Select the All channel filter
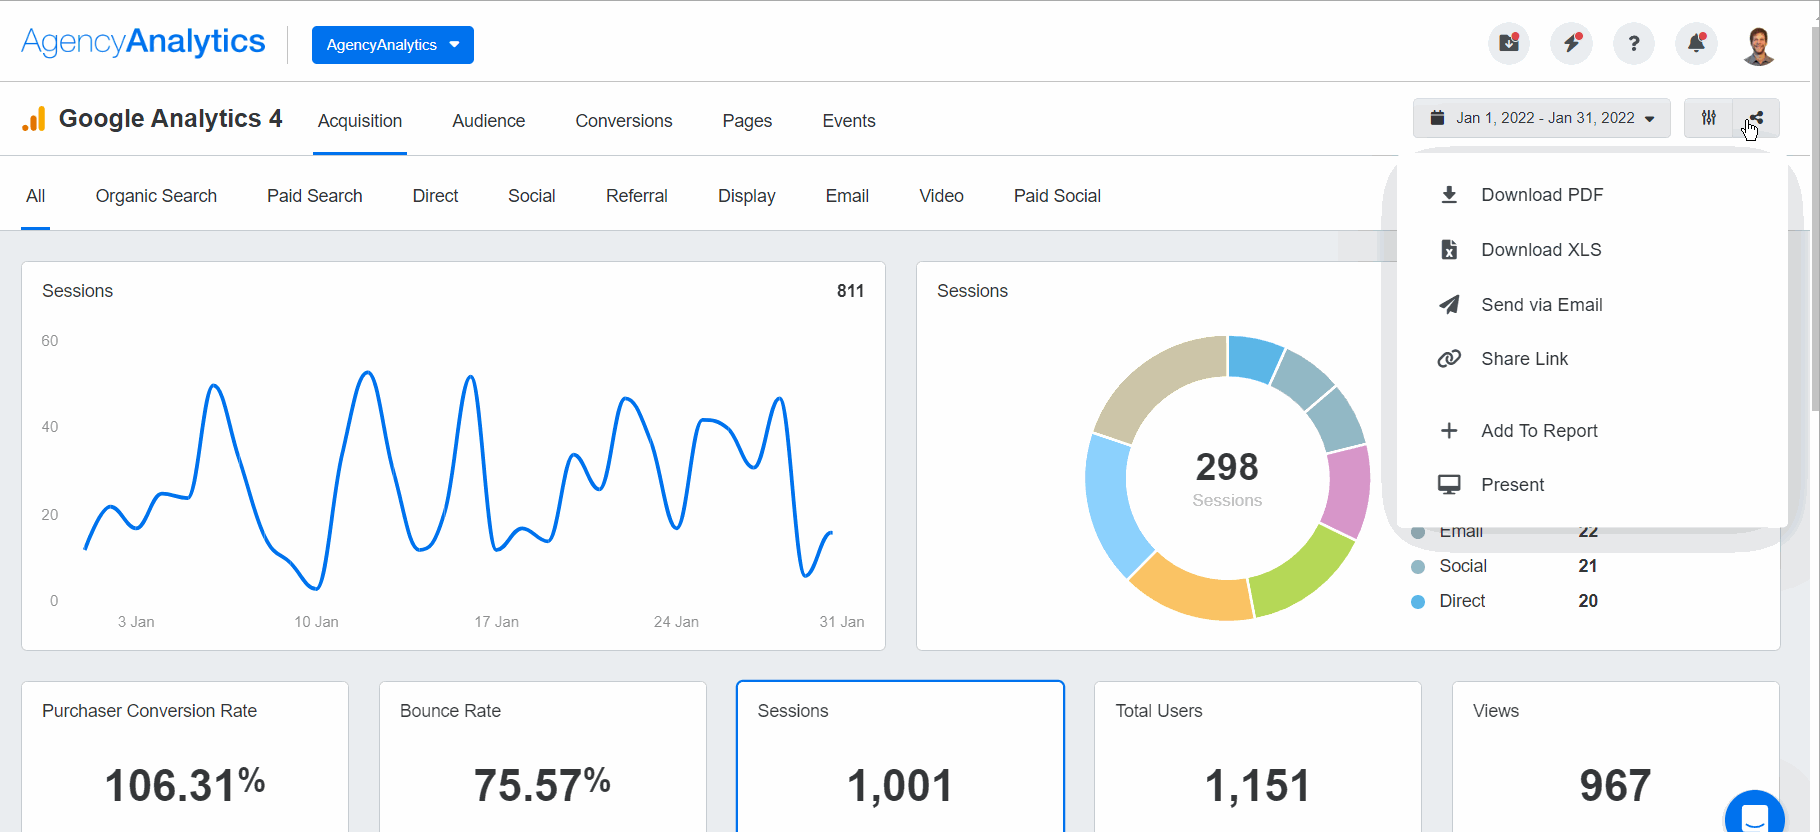Screen dimensions: 1820x832 pyautogui.click(x=36, y=196)
